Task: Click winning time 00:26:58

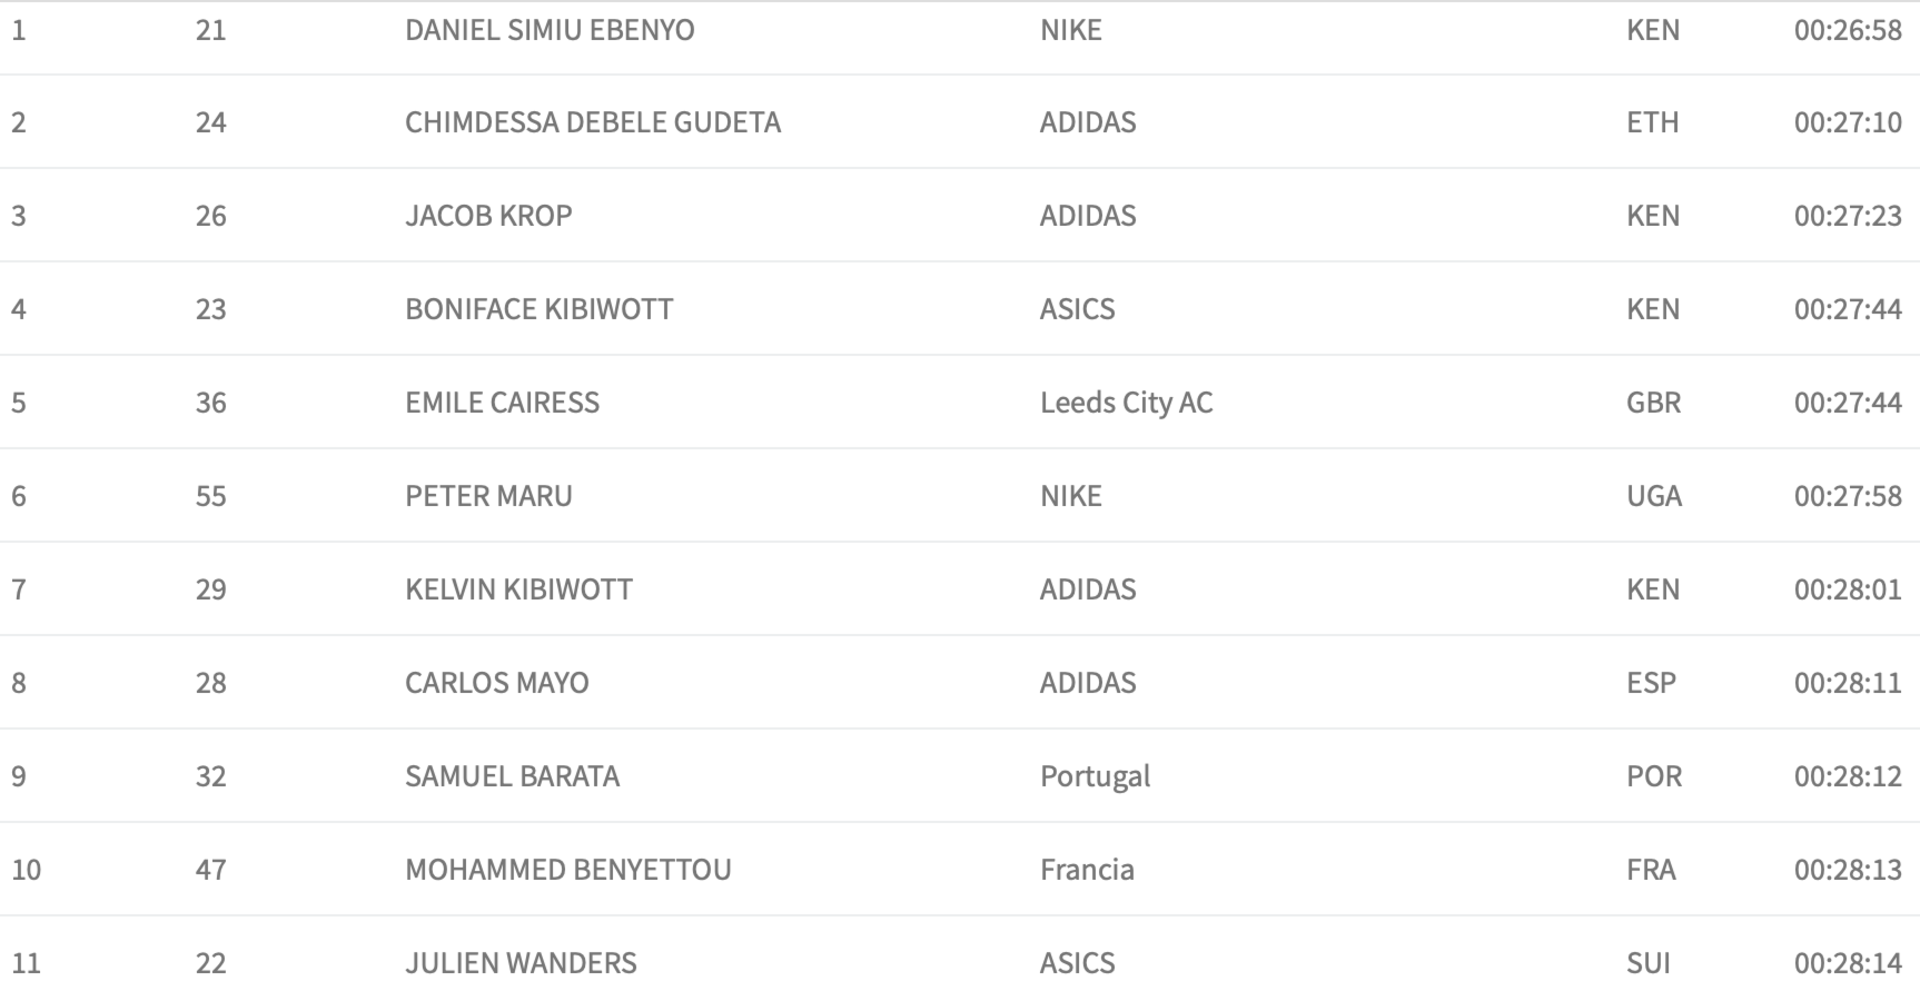Action: pos(1848,30)
